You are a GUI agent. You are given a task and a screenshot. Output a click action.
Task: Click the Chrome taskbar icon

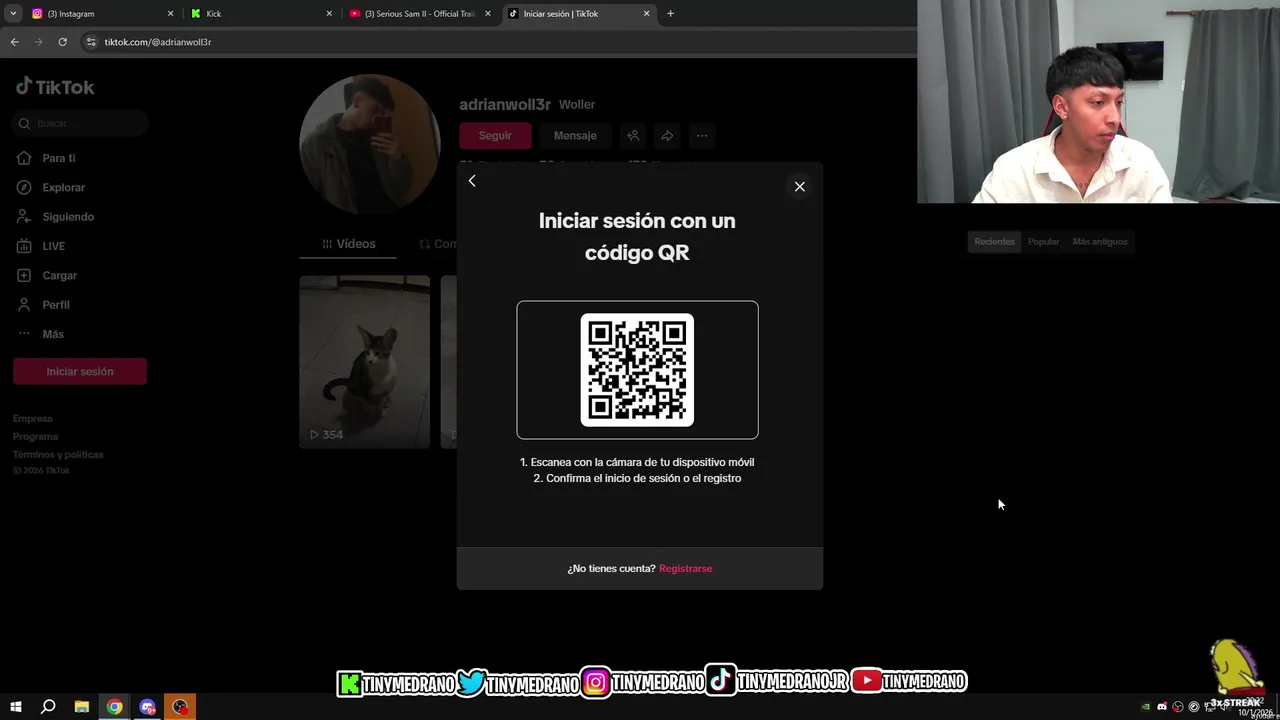tap(115, 707)
